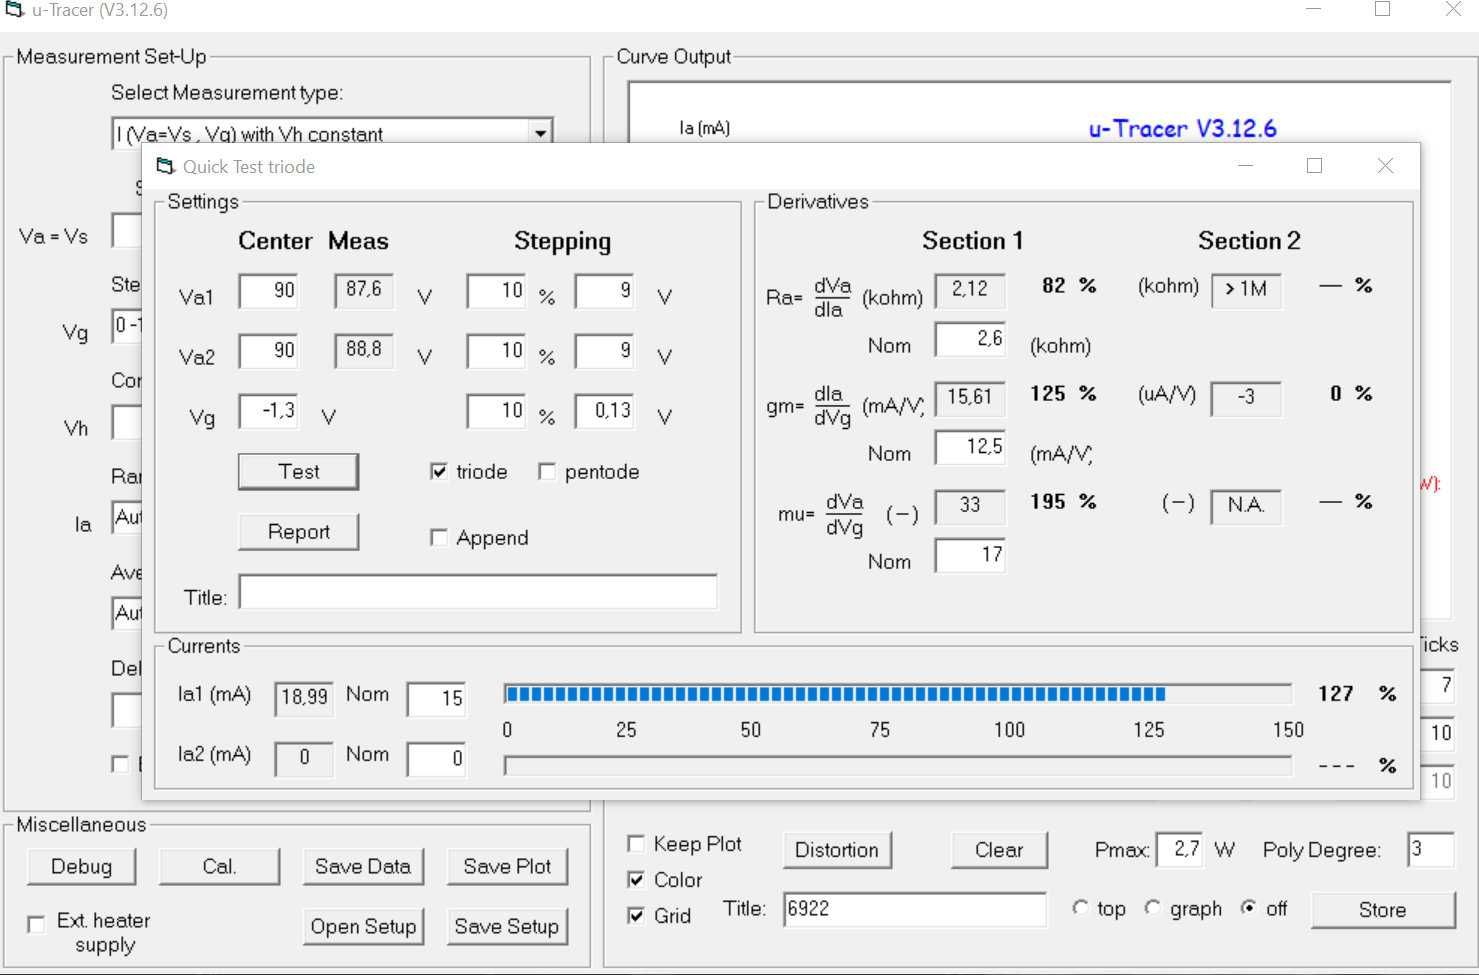Click the Distortion button
The image size is (1479, 975).
(837, 850)
